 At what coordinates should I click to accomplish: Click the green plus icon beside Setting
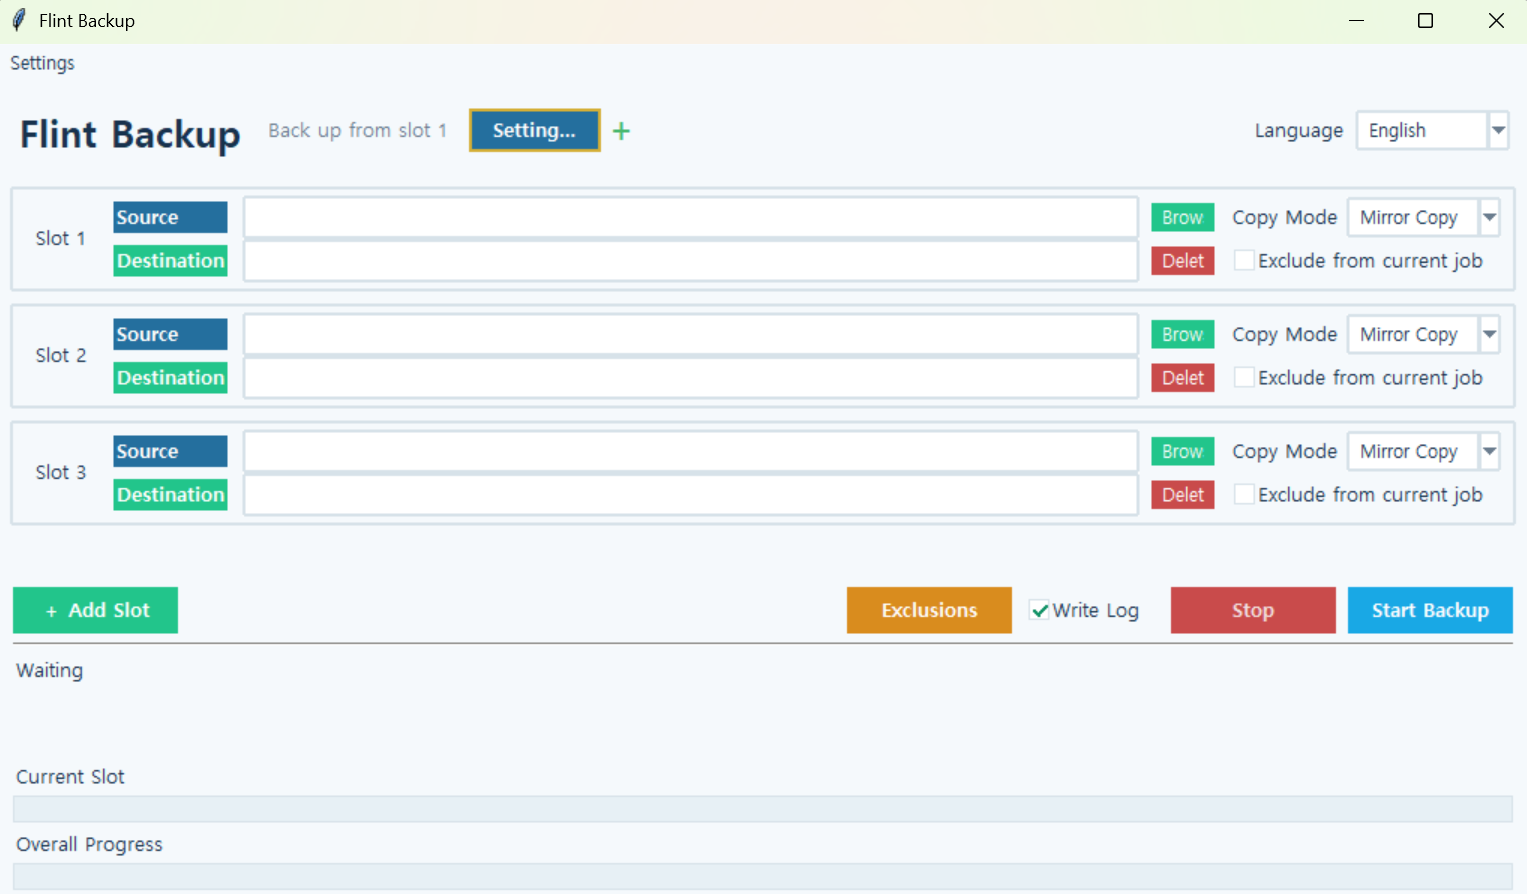click(x=621, y=131)
